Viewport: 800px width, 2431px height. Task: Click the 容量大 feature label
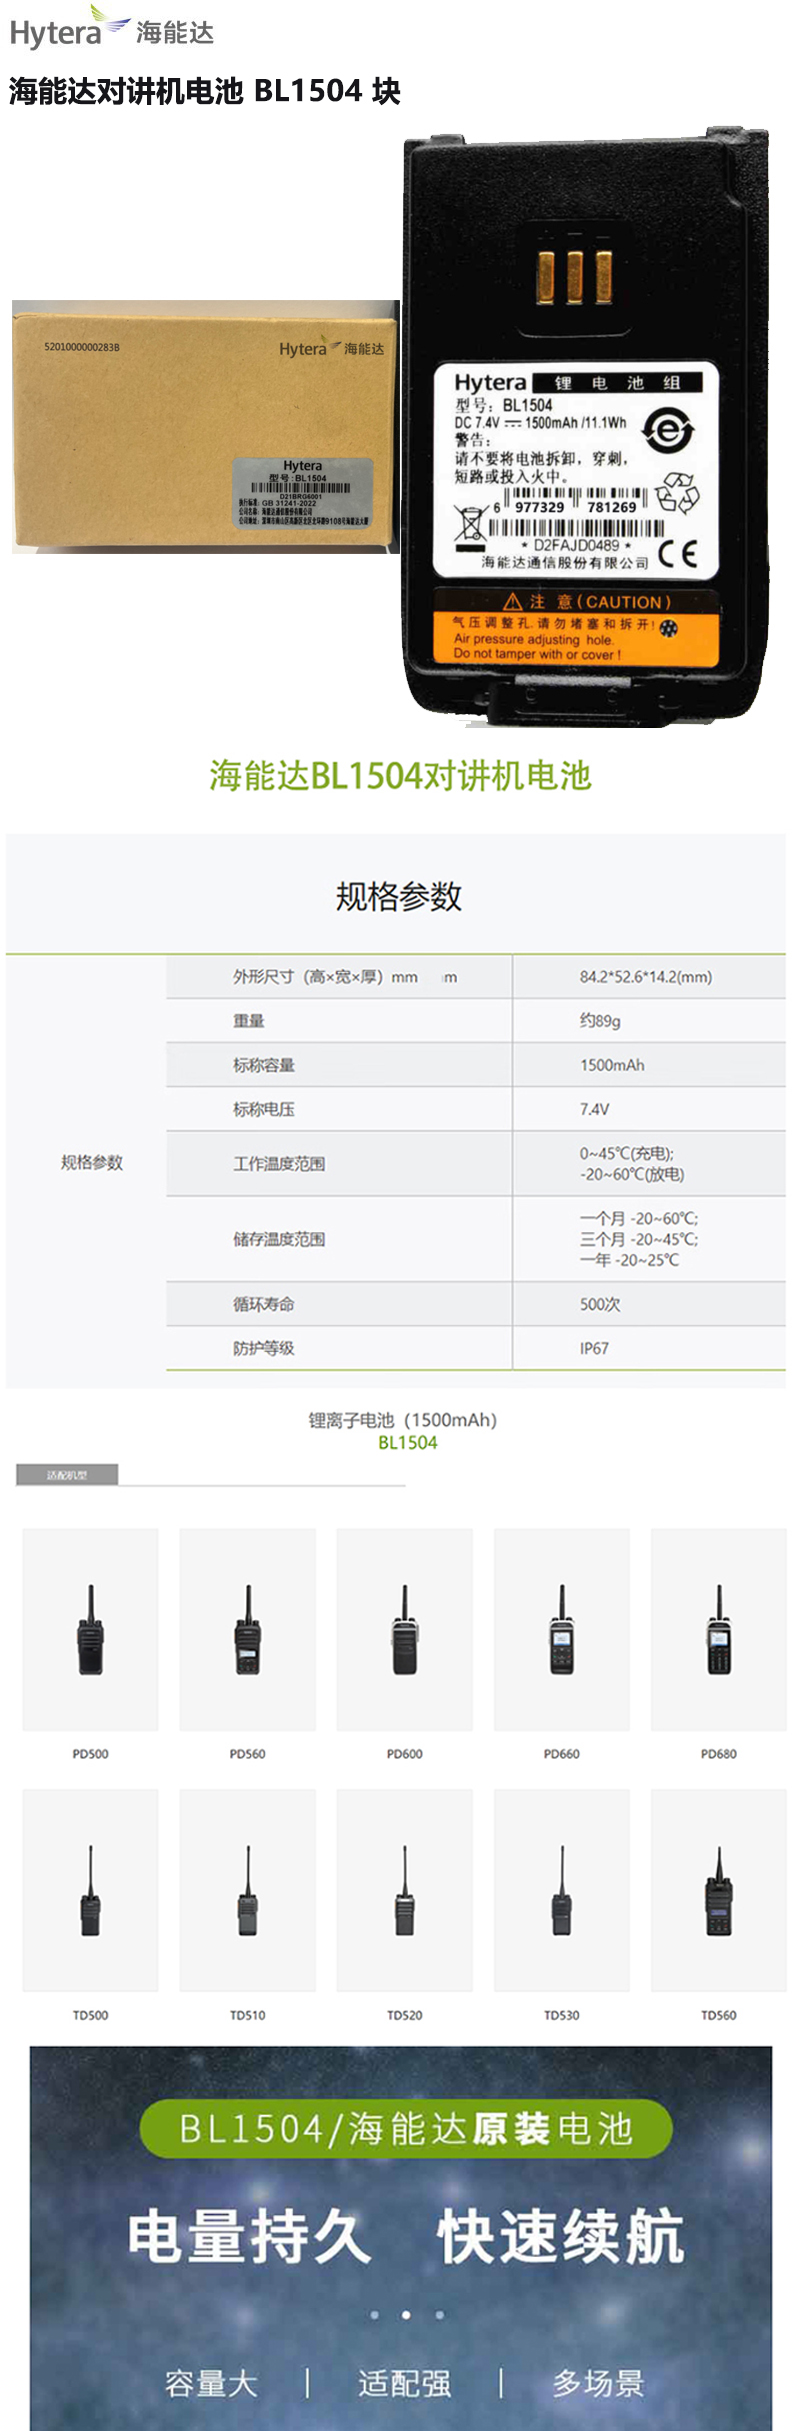click(211, 2383)
